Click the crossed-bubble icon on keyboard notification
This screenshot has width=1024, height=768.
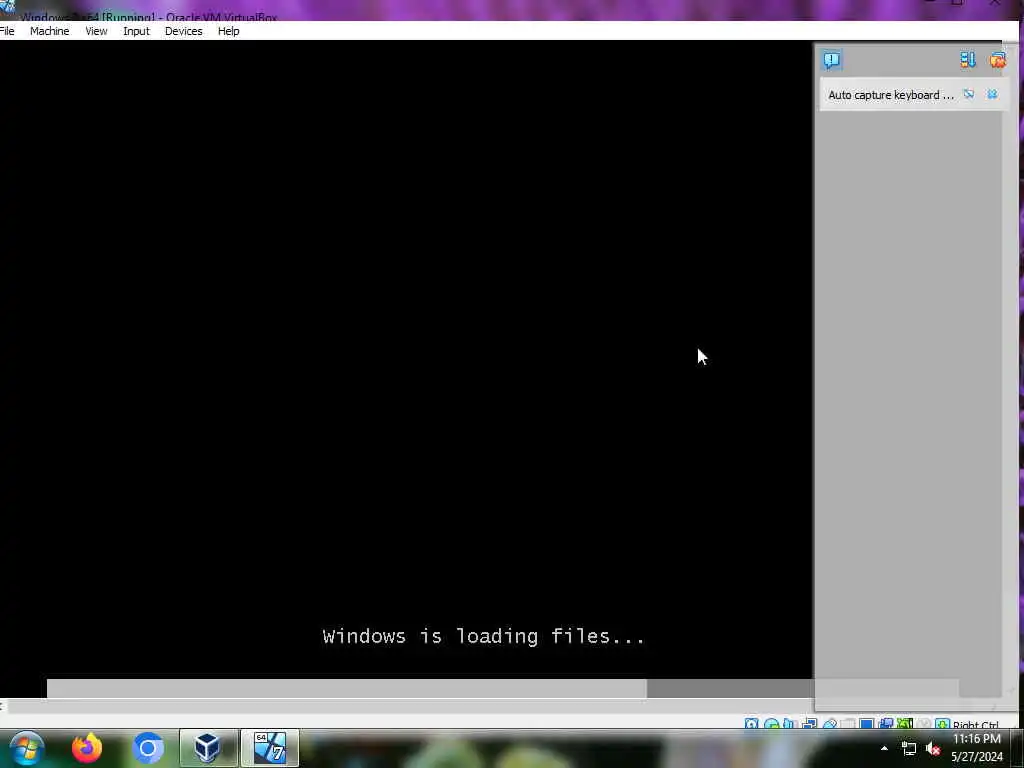(x=968, y=95)
